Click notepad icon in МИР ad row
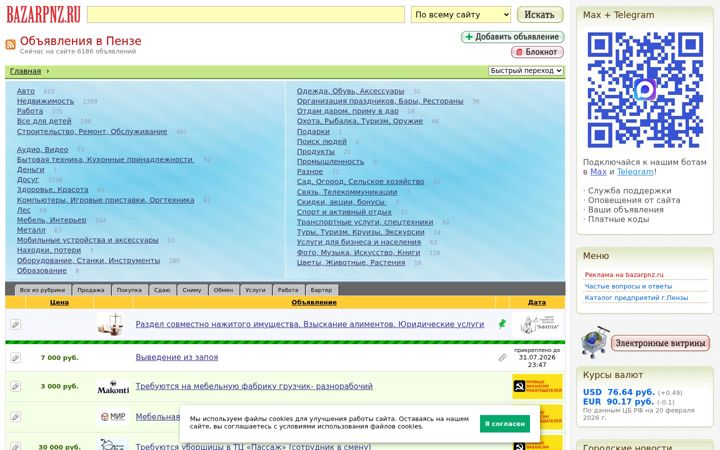The image size is (720, 450). (x=15, y=416)
